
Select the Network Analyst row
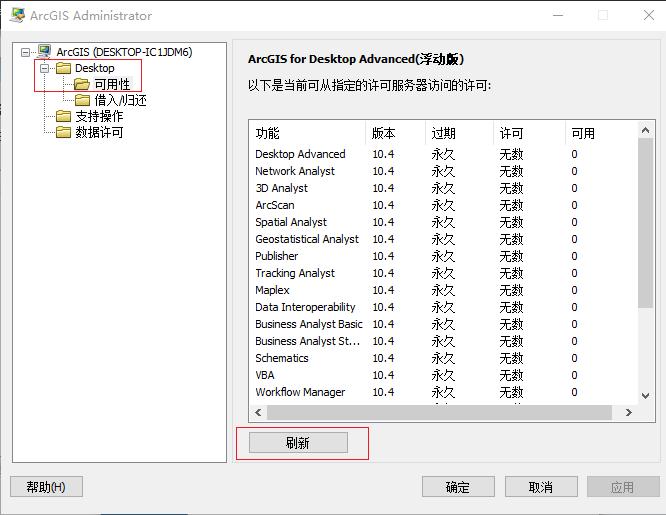point(443,171)
